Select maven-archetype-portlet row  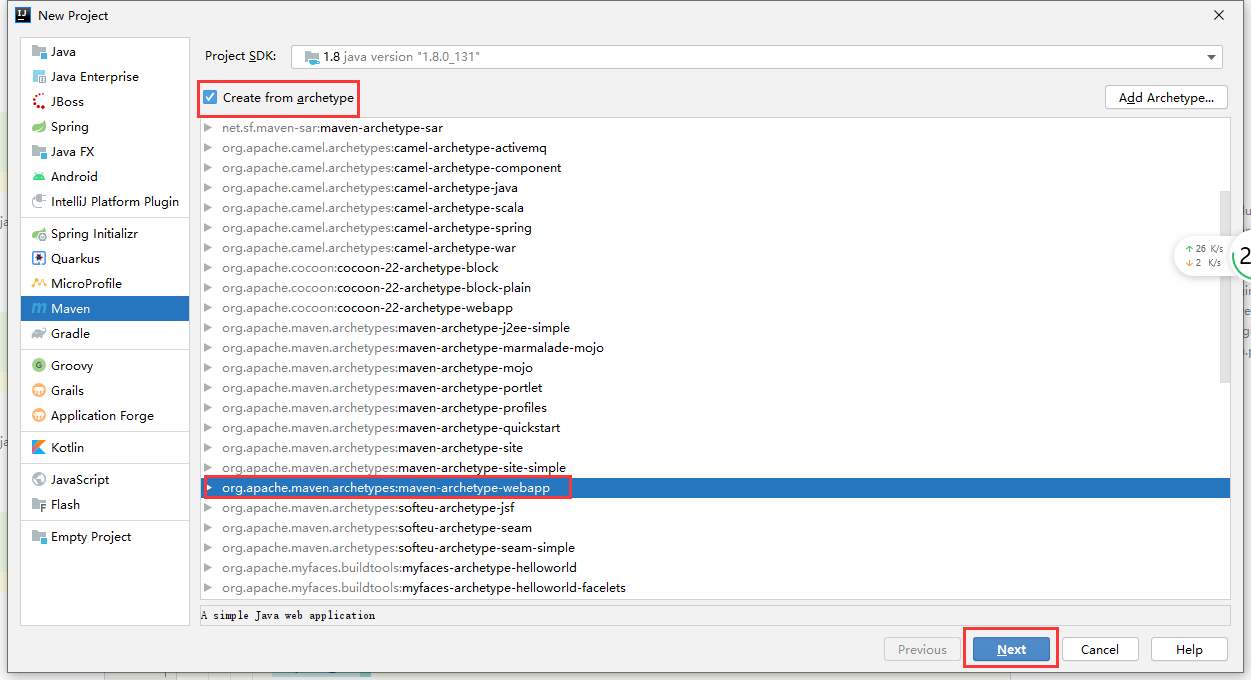[715, 388]
